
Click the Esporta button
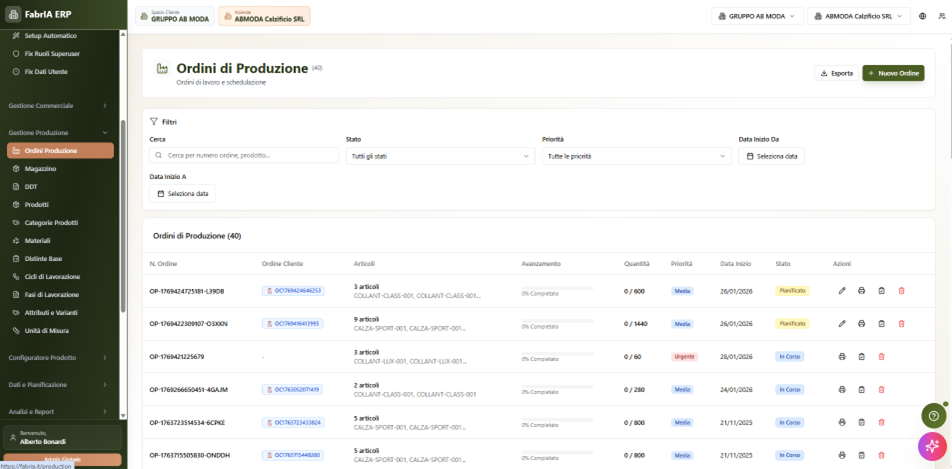(836, 73)
